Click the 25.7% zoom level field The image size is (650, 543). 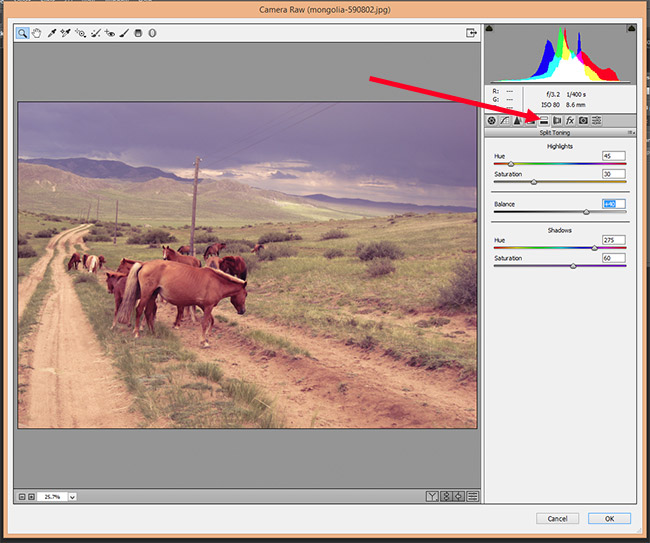(53, 497)
